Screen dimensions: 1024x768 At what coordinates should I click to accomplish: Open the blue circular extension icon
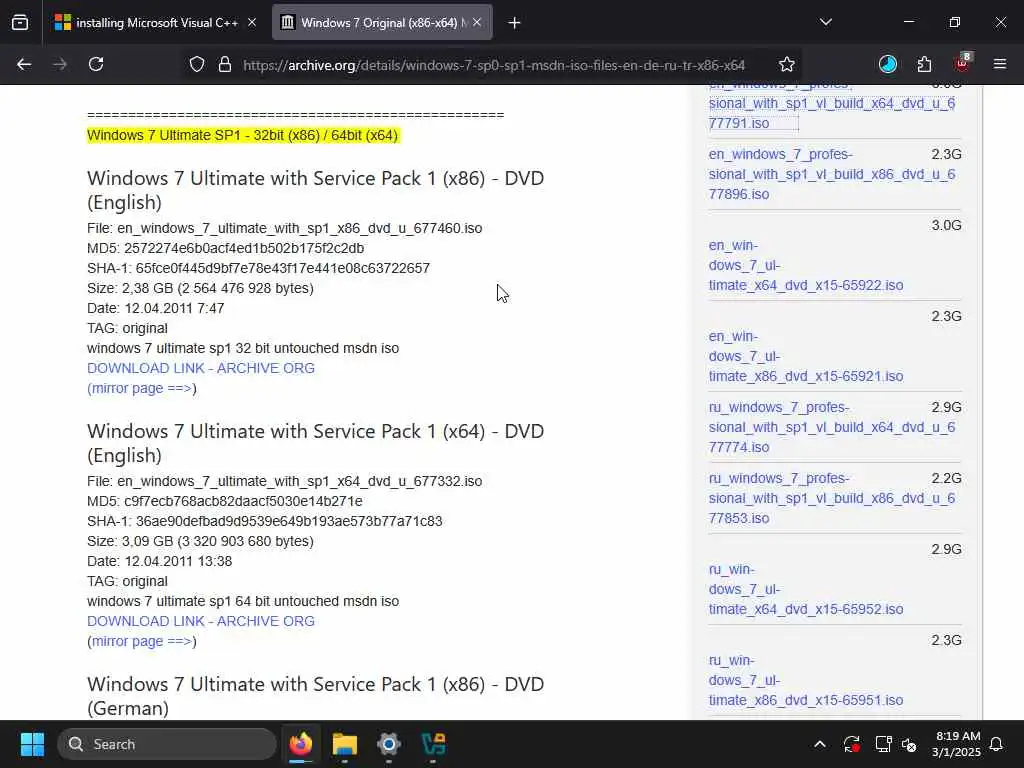pos(888,64)
